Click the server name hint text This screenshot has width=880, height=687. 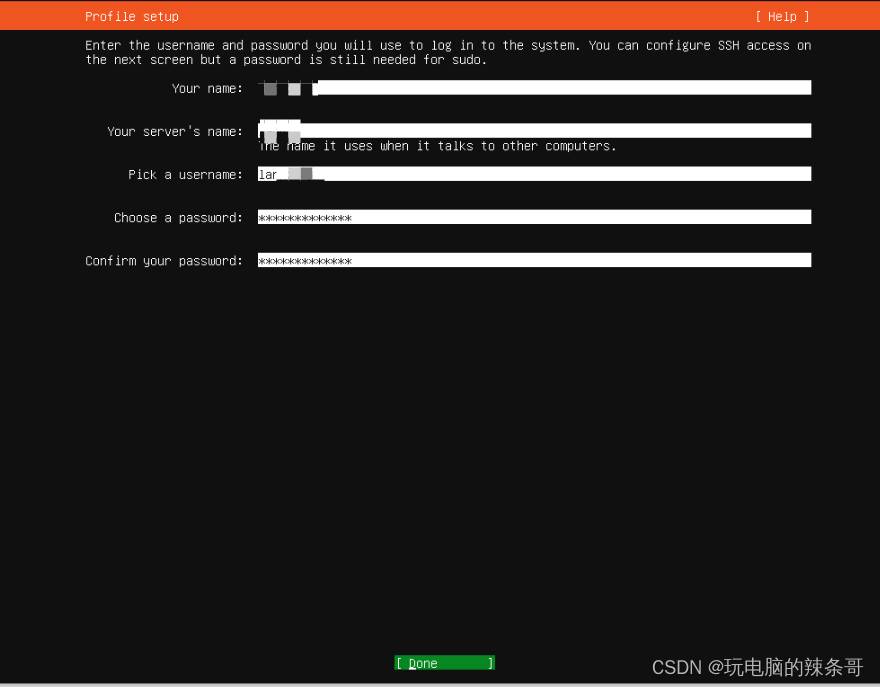pos(438,146)
